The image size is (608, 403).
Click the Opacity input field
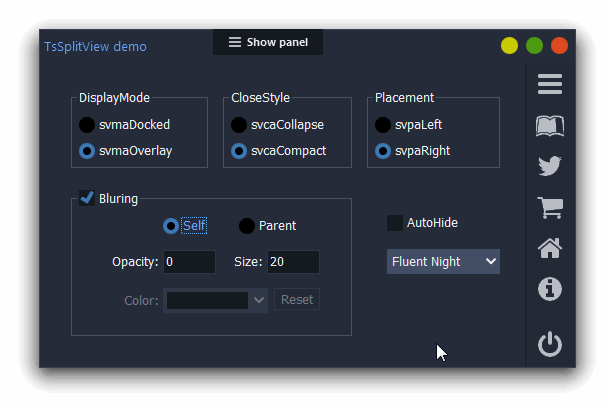189,262
